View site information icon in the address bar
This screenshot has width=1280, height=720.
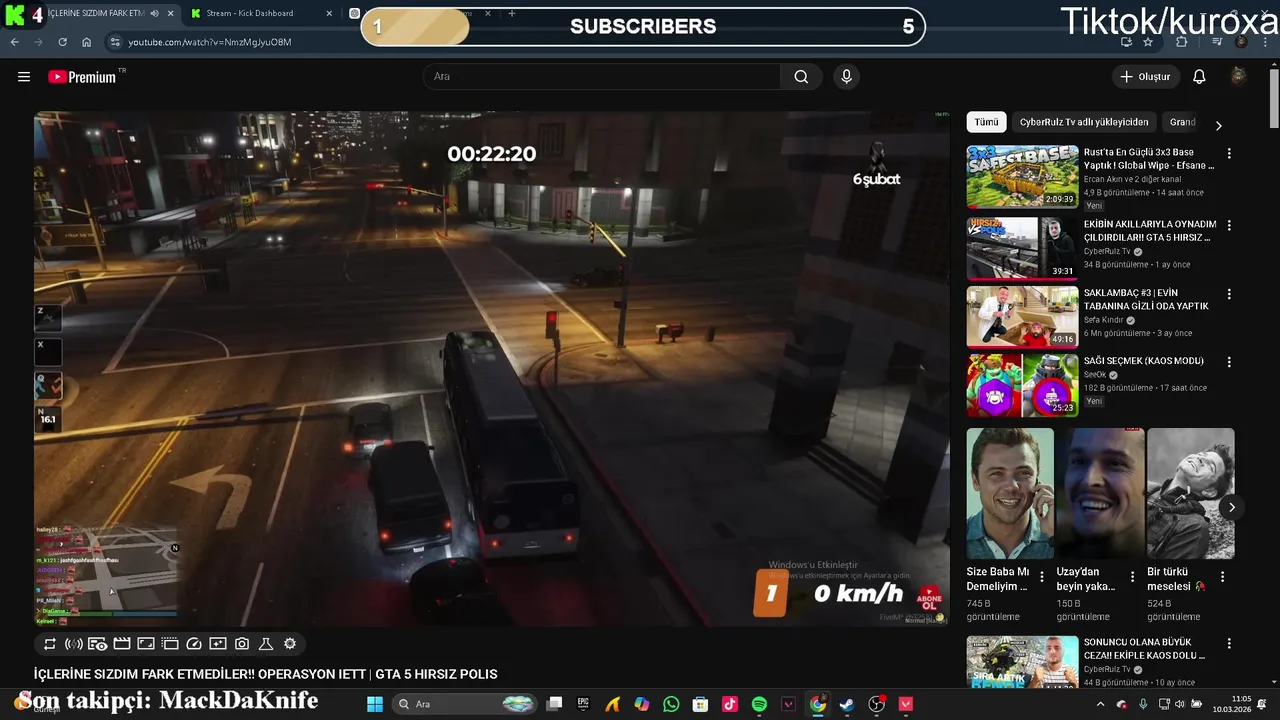pyautogui.click(x=115, y=42)
